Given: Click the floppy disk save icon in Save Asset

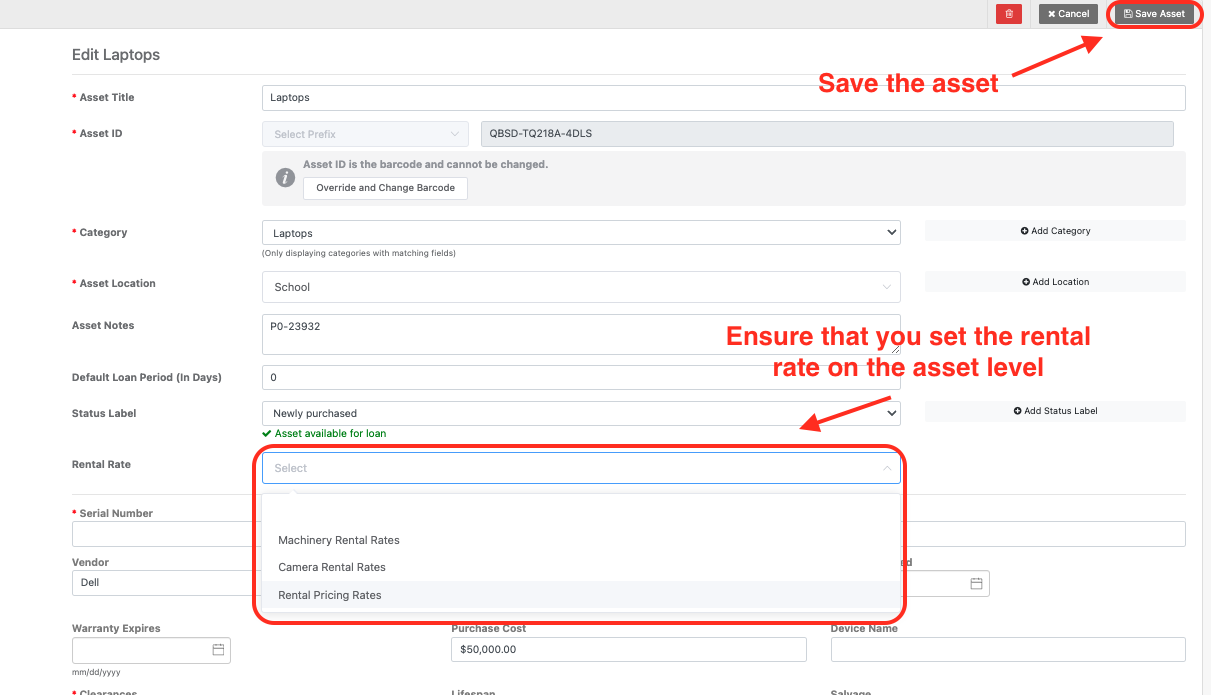Looking at the screenshot, I should (1127, 14).
